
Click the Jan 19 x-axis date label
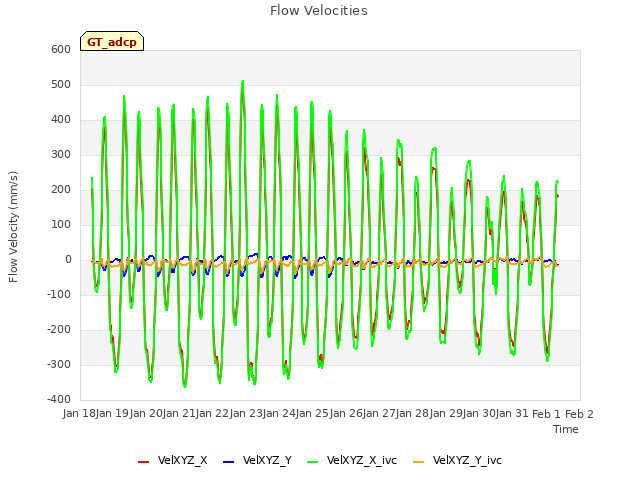[x=112, y=414]
